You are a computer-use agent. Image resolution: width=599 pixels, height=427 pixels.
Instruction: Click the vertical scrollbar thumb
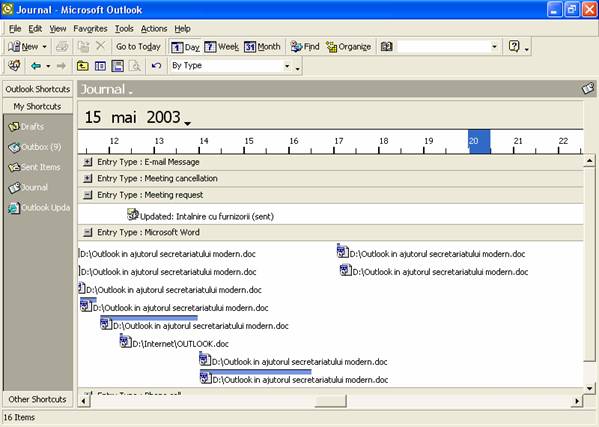(x=589, y=264)
